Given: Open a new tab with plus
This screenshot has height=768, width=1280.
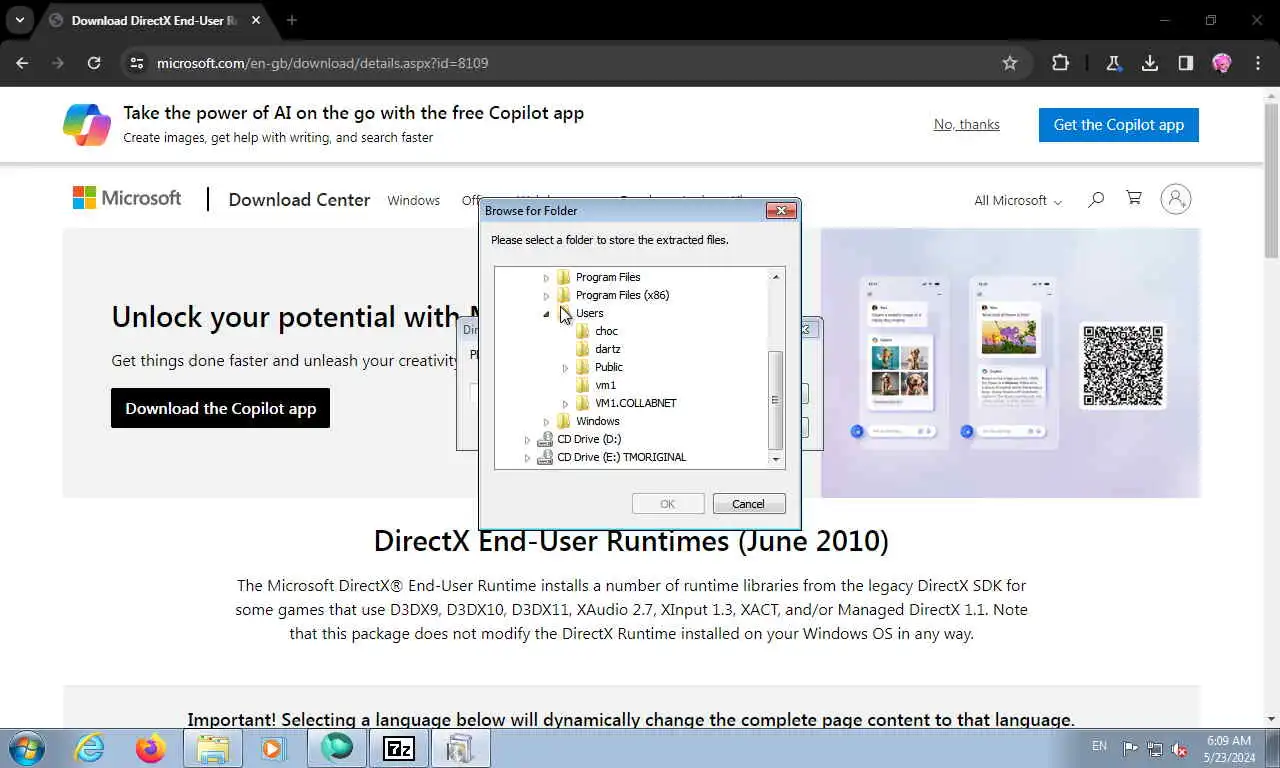Looking at the screenshot, I should (291, 20).
